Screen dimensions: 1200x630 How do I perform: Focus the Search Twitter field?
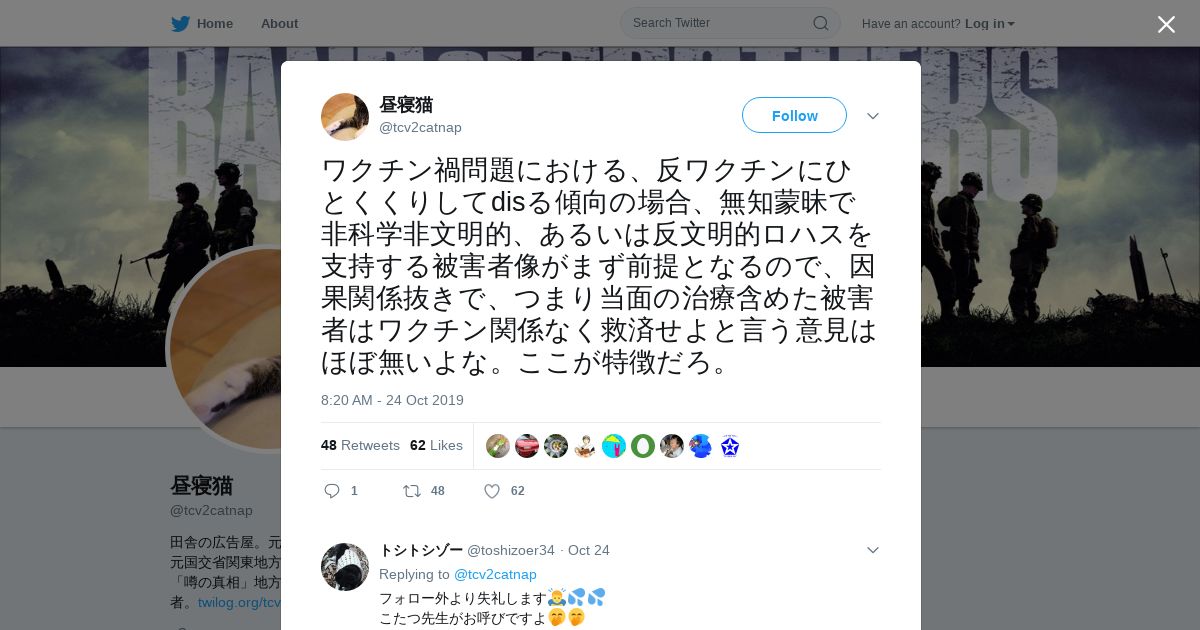click(x=720, y=23)
